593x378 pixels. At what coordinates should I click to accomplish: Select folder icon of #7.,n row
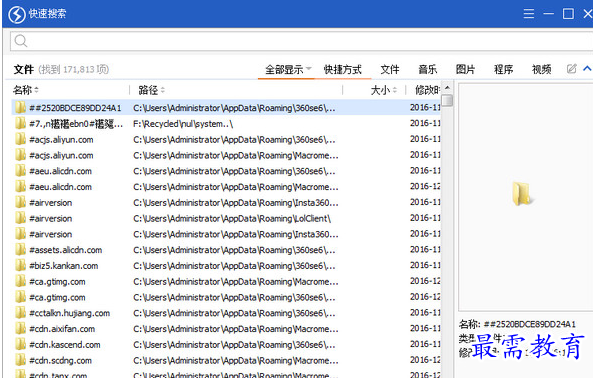pyautogui.click(x=20, y=124)
